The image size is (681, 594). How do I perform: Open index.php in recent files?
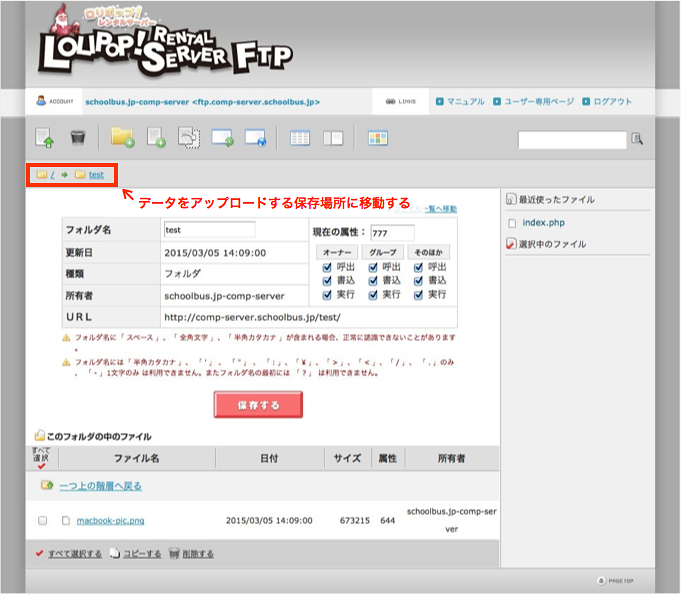(x=543, y=223)
